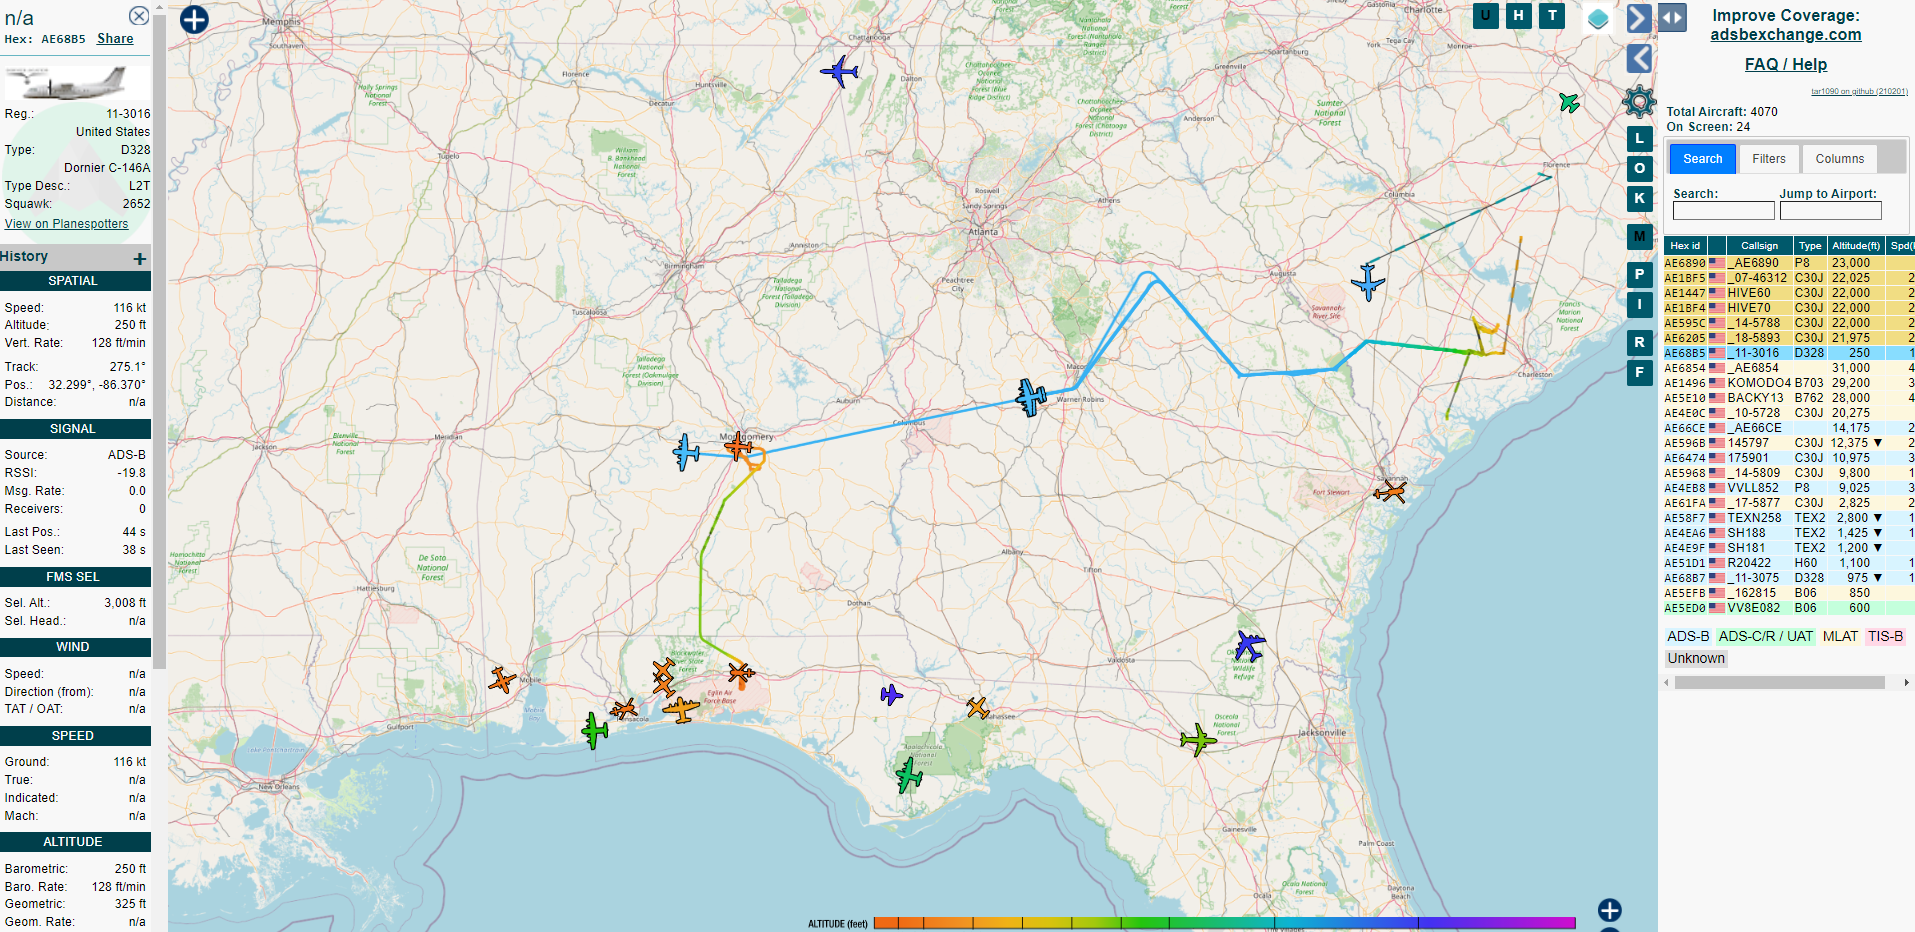The width and height of the screenshot is (1915, 932).
Task: Open the FAQ / Help link
Action: [x=1786, y=64]
